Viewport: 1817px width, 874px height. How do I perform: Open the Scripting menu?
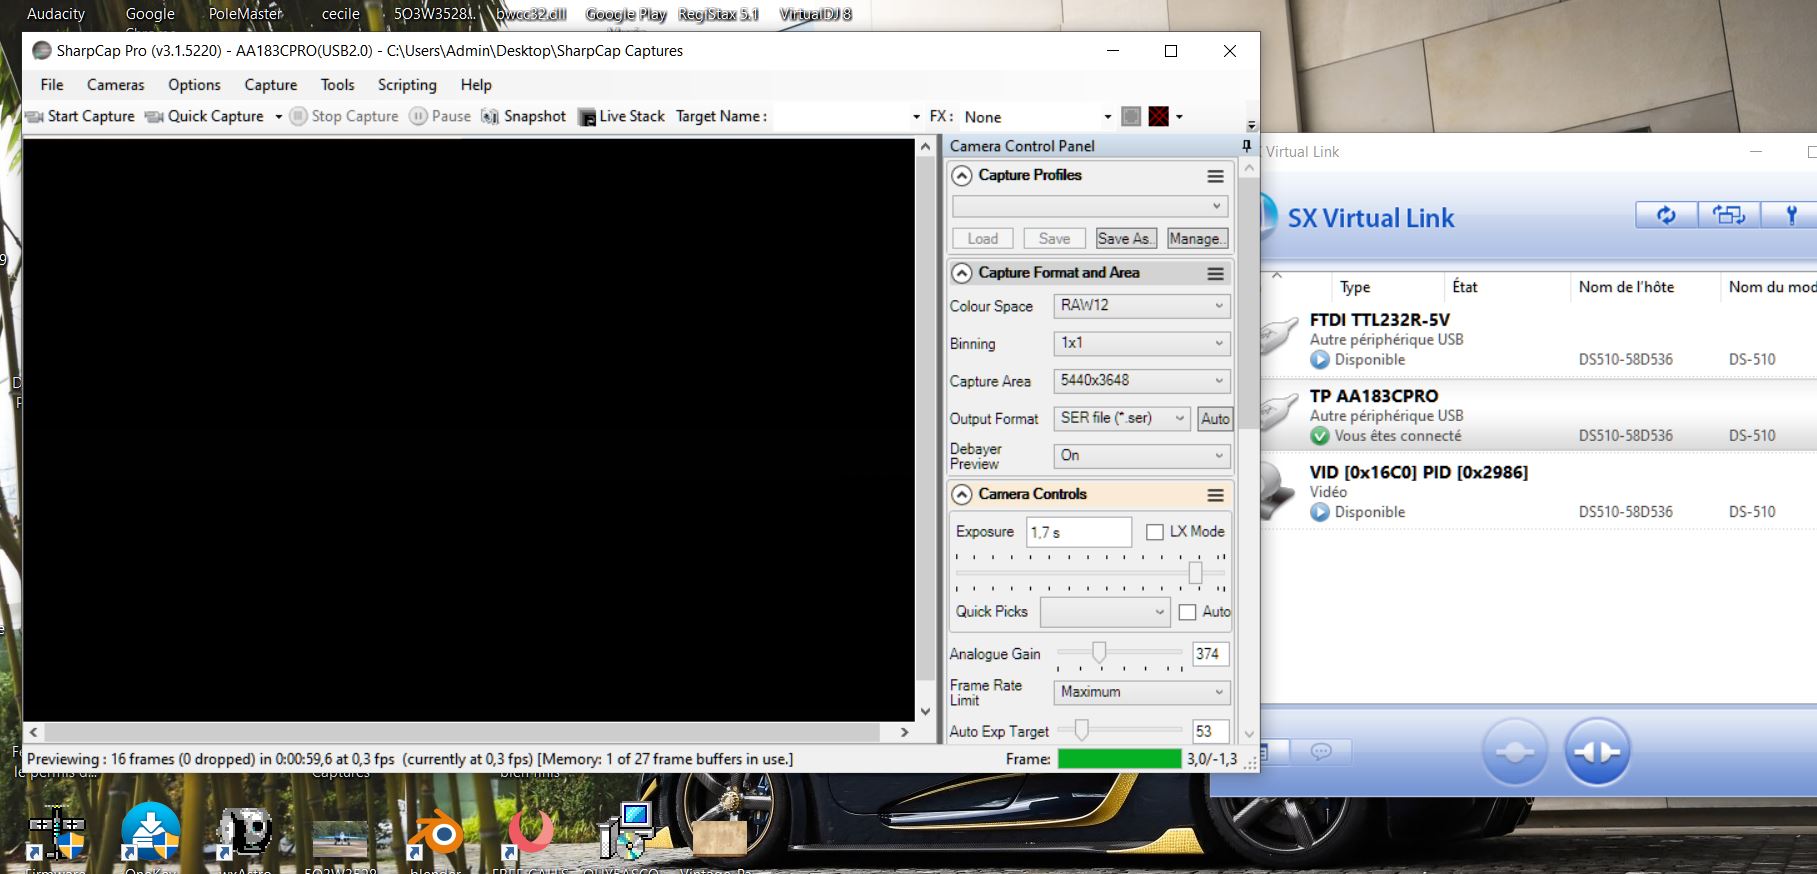pos(407,85)
